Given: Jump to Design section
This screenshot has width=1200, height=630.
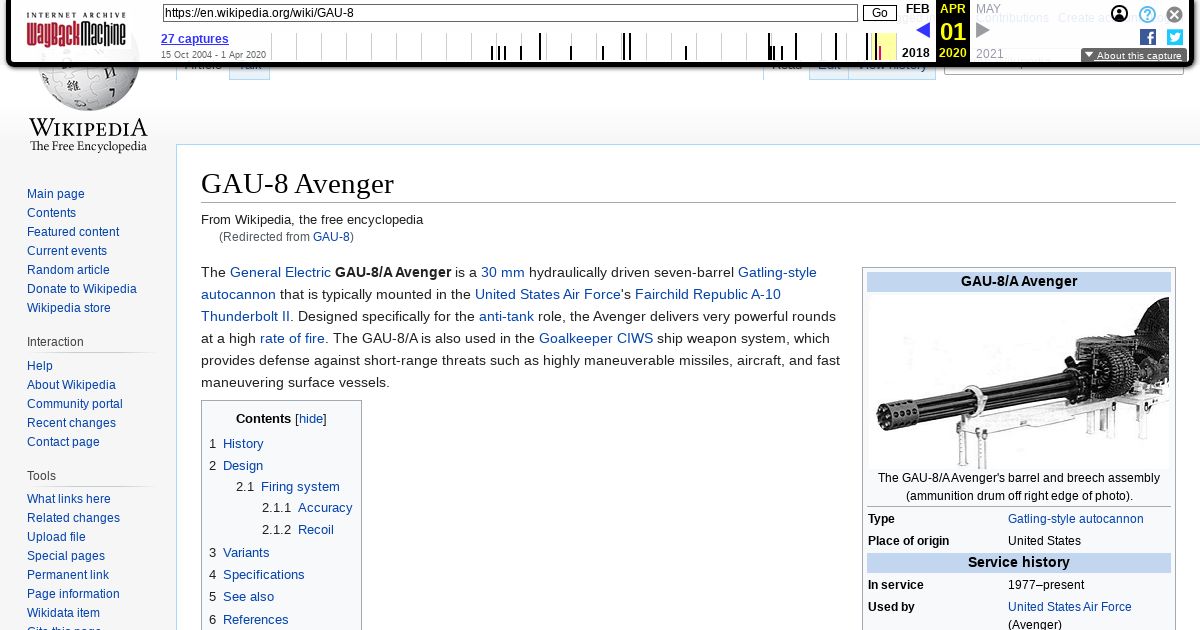Looking at the screenshot, I should (243, 466).
